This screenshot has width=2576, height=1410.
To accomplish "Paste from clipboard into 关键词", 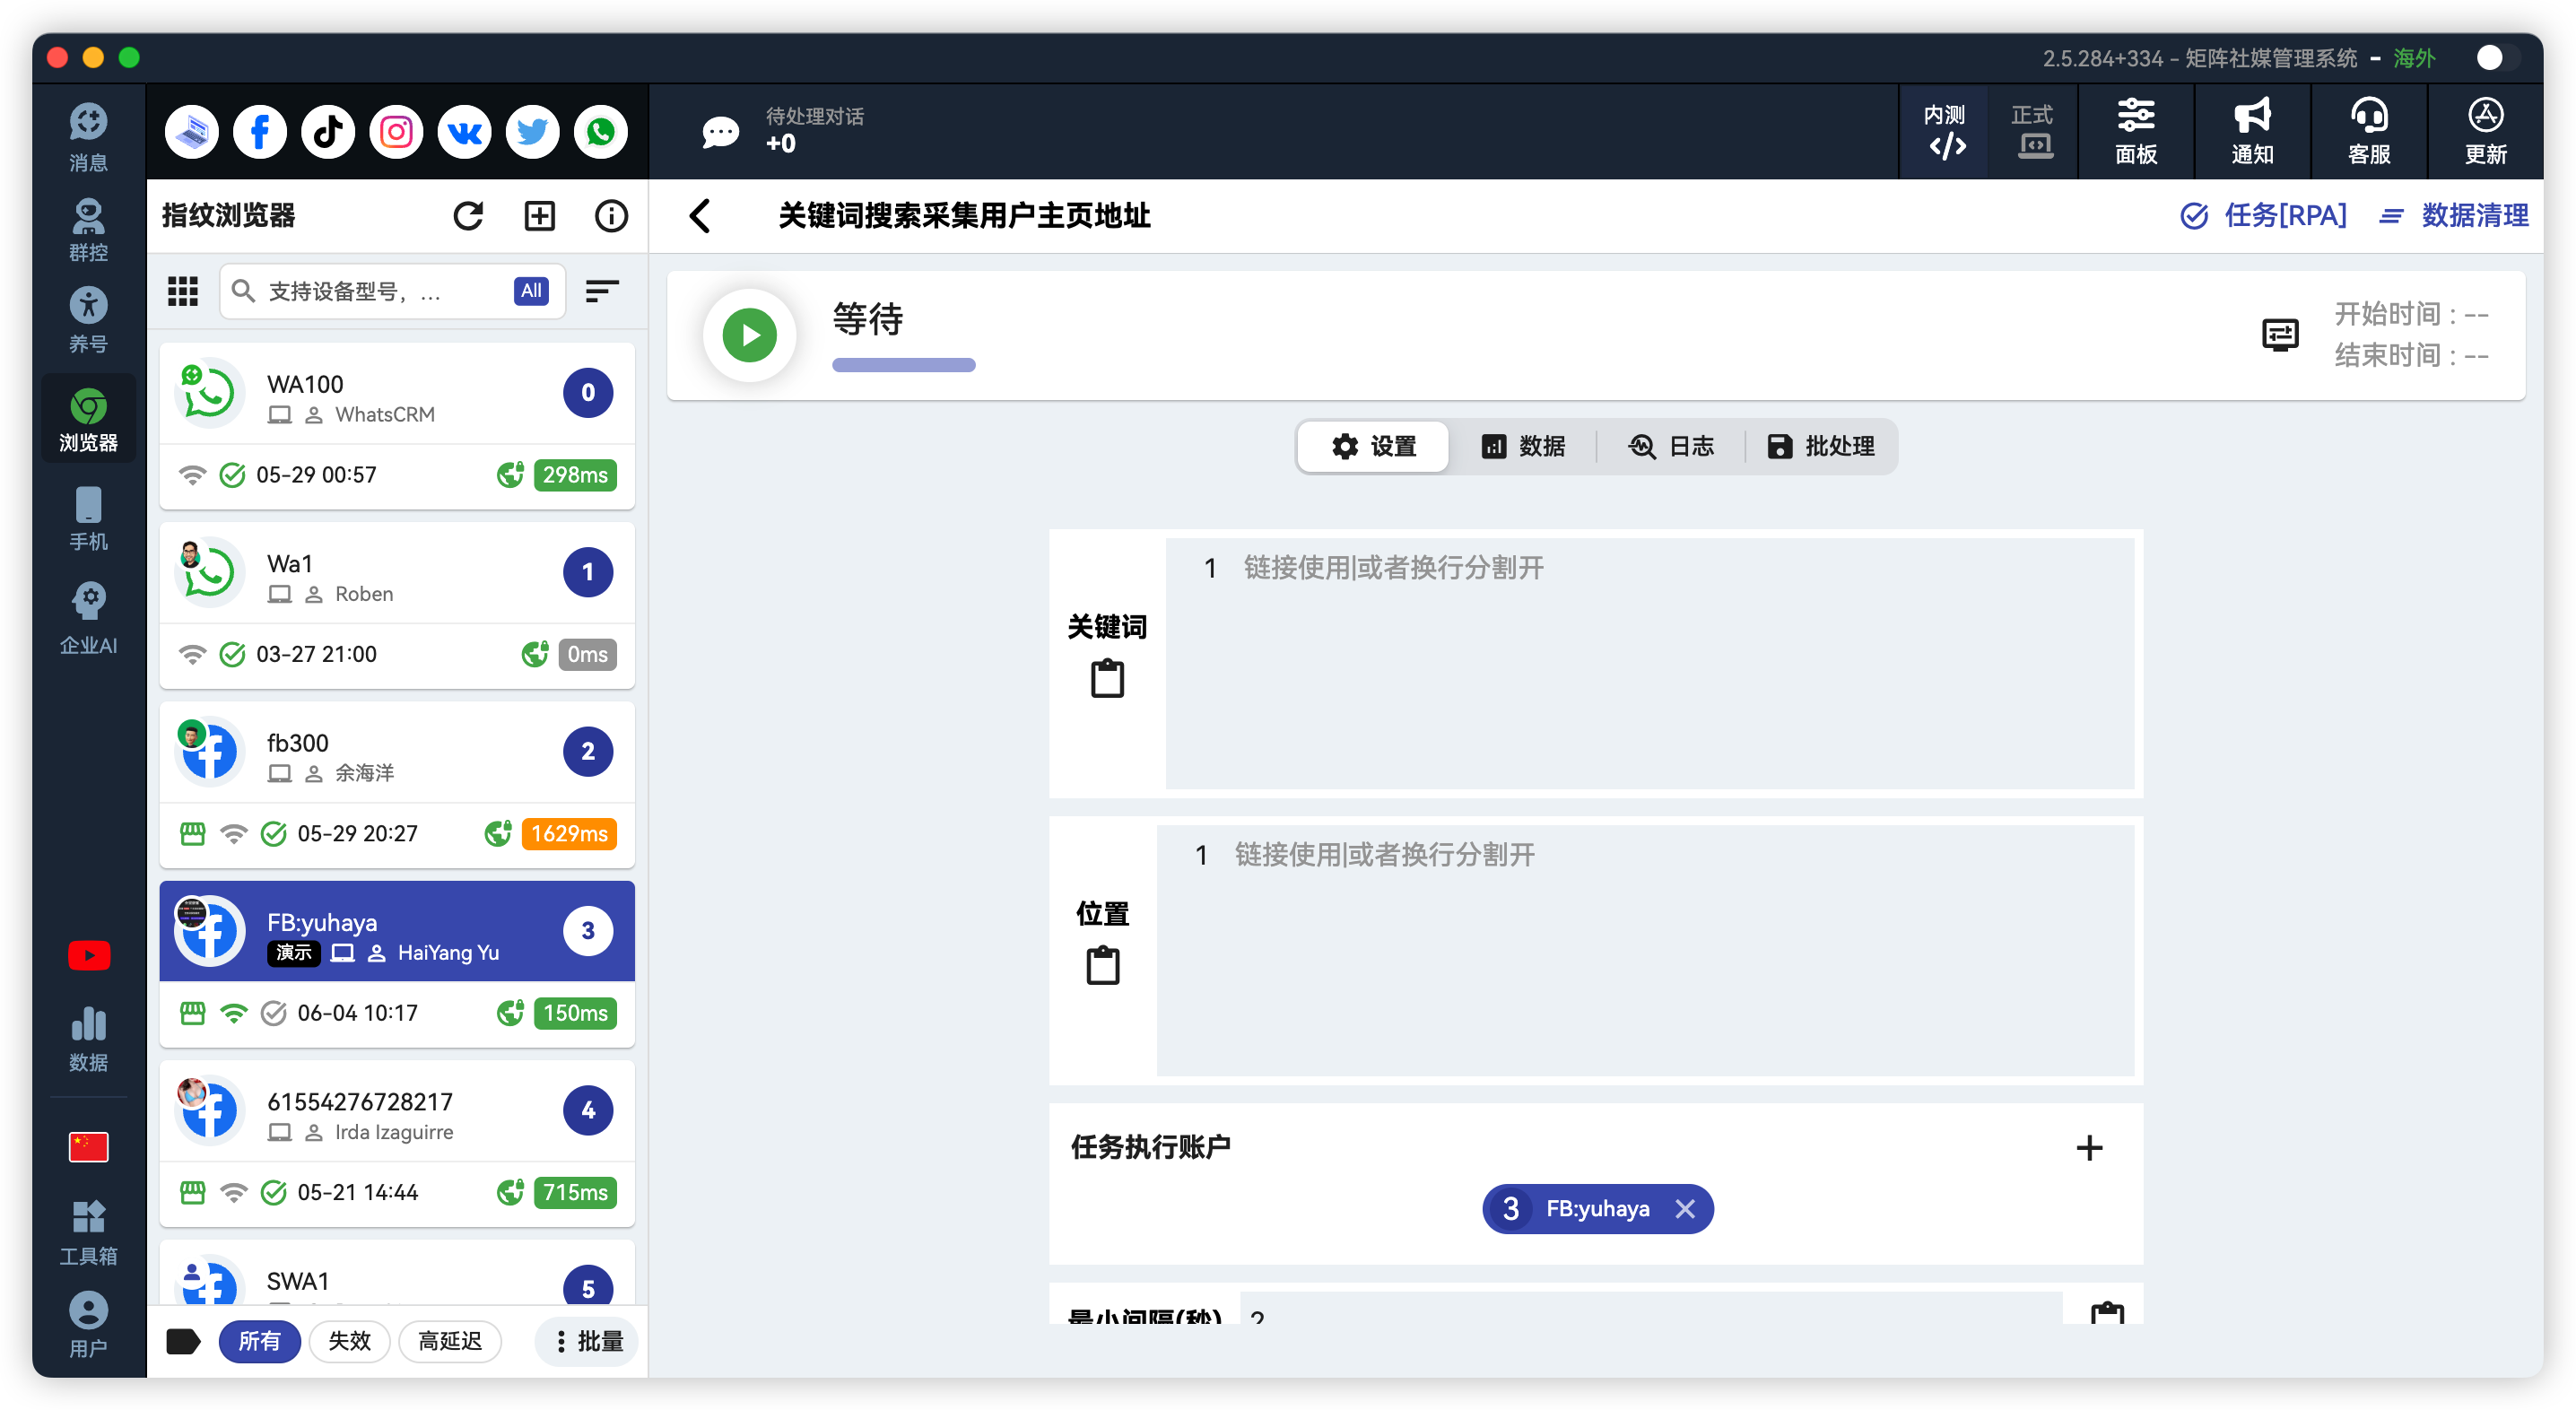I will click(x=1107, y=679).
